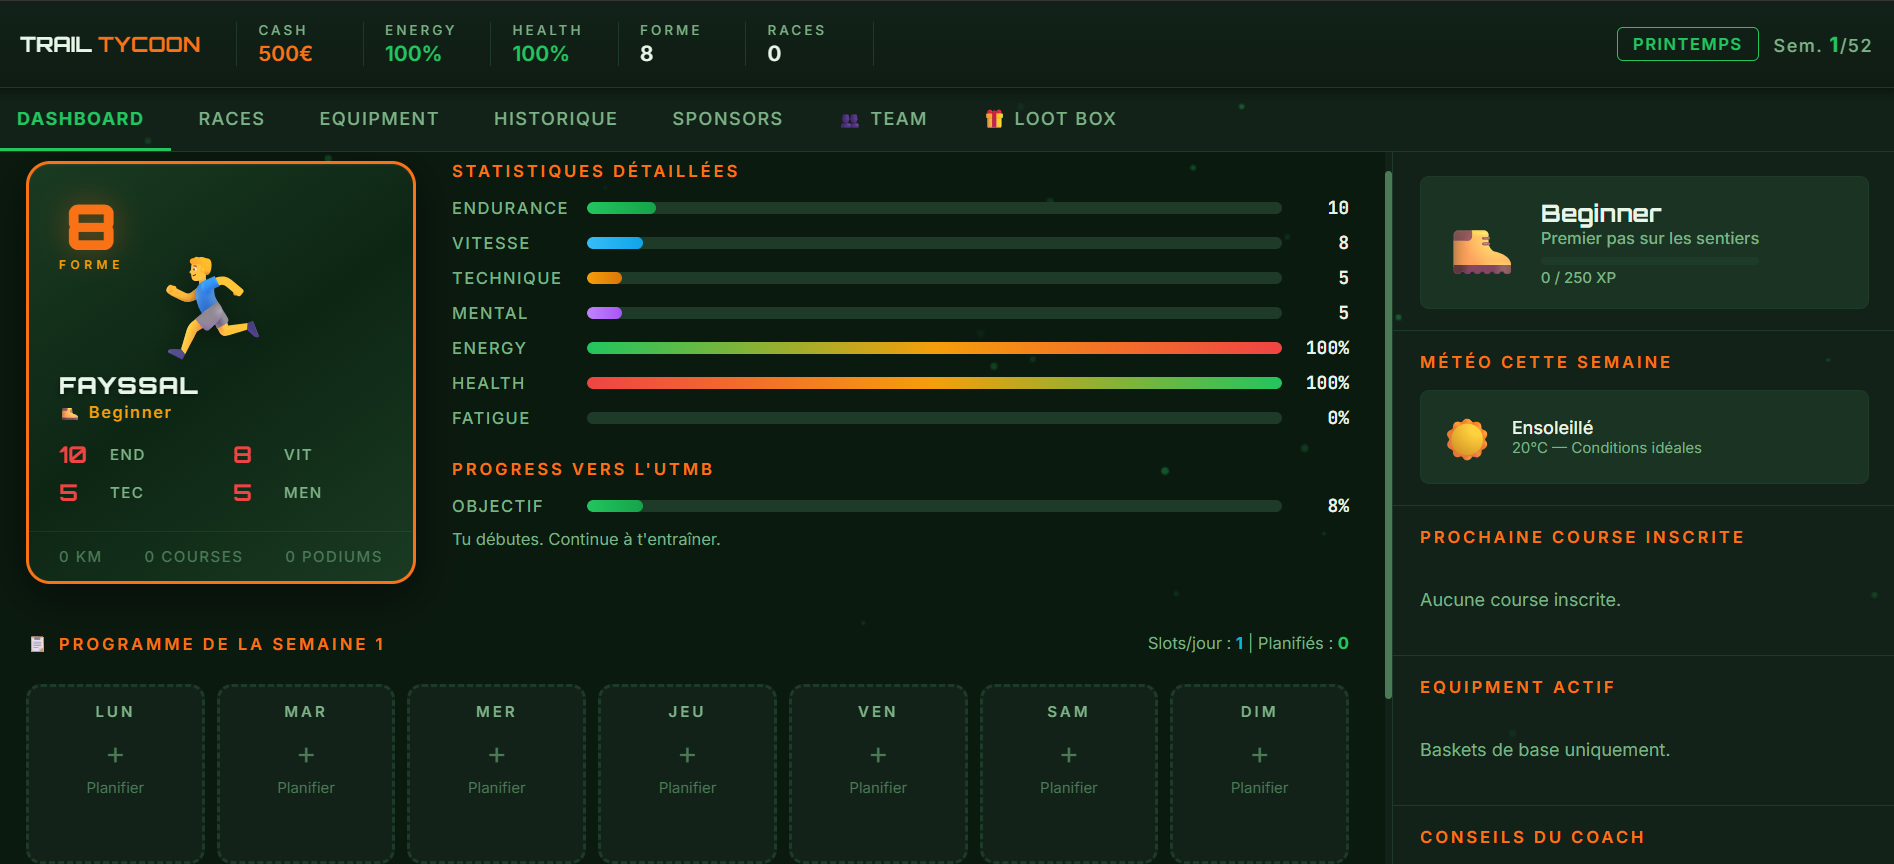Switch to the Races tab

click(x=231, y=119)
